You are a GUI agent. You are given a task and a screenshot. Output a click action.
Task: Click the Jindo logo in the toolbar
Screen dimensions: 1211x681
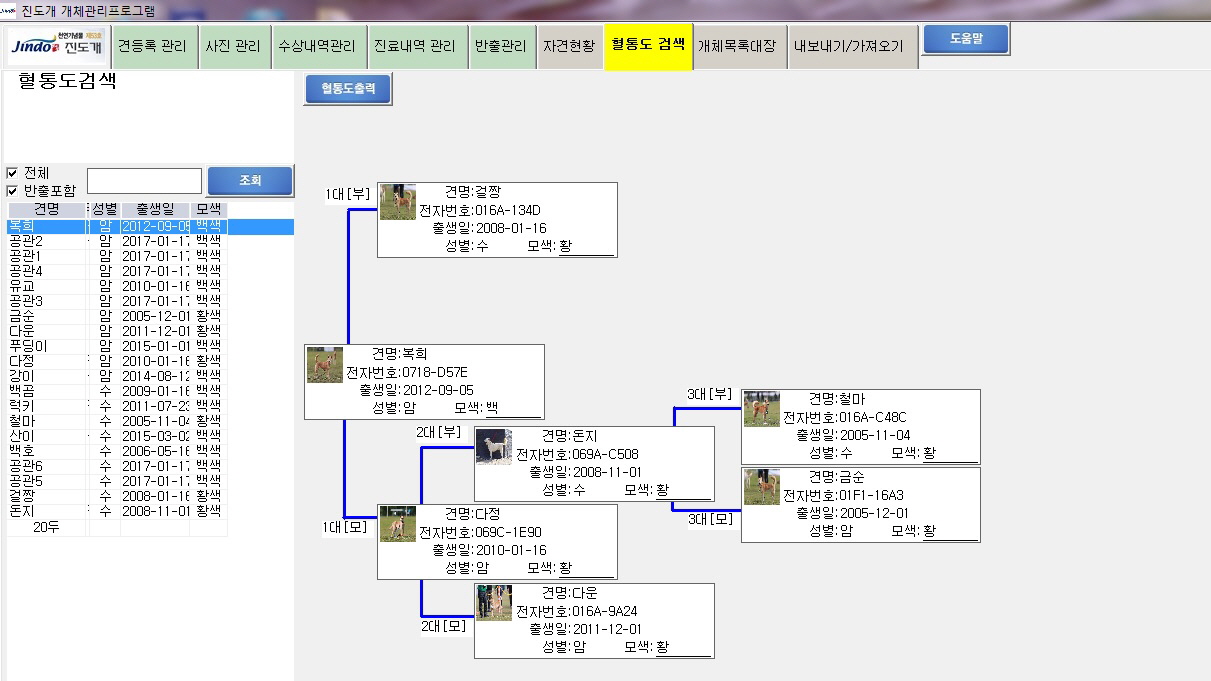click(x=55, y=45)
